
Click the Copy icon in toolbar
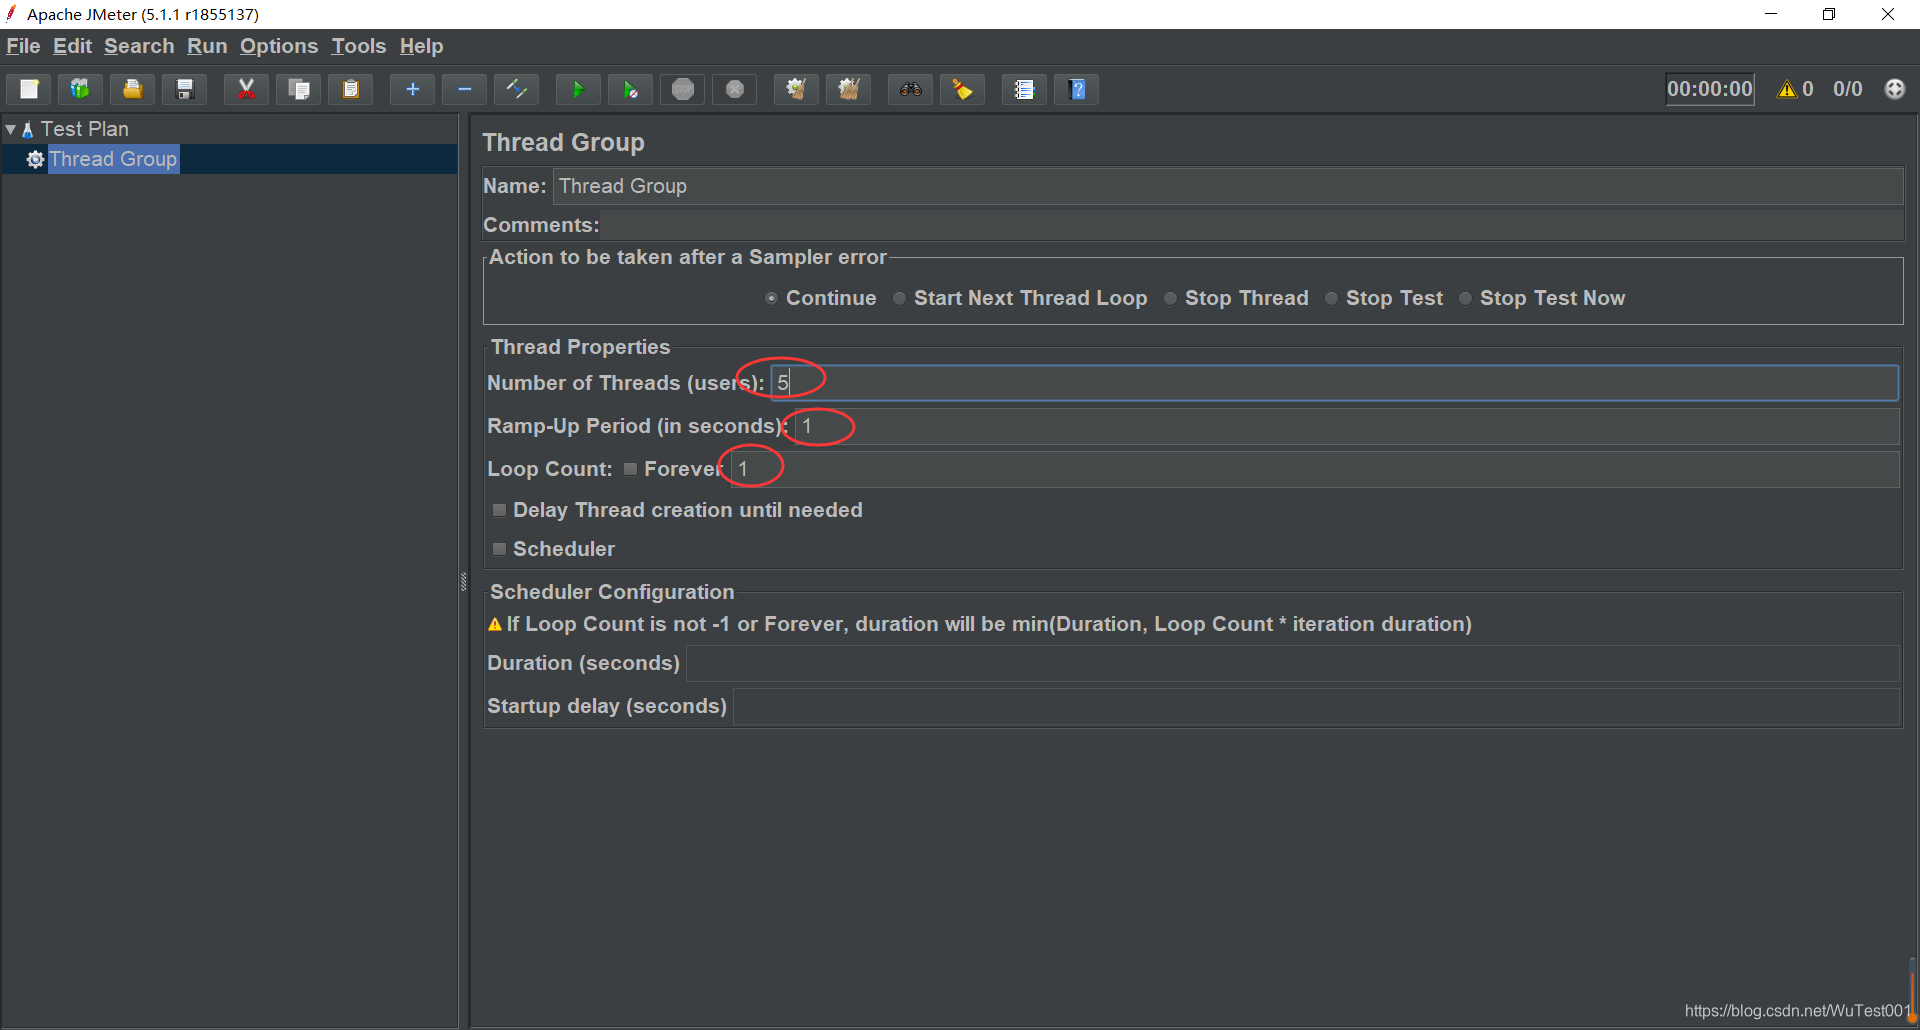[x=298, y=89]
